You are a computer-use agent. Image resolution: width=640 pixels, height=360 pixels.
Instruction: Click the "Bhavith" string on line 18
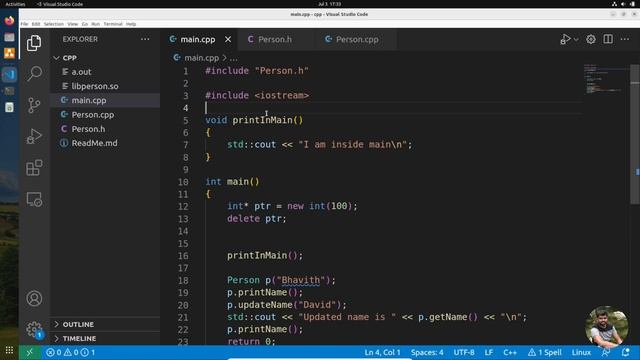(x=301, y=280)
